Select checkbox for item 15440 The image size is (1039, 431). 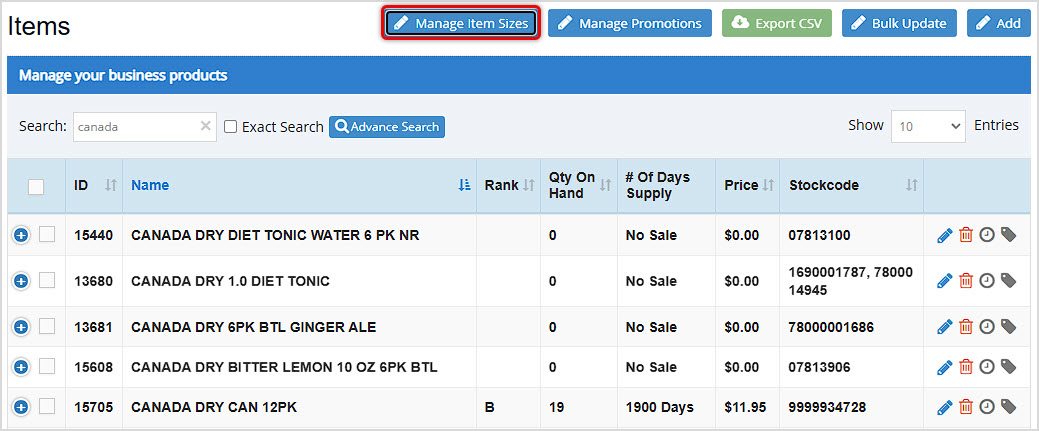pos(47,234)
